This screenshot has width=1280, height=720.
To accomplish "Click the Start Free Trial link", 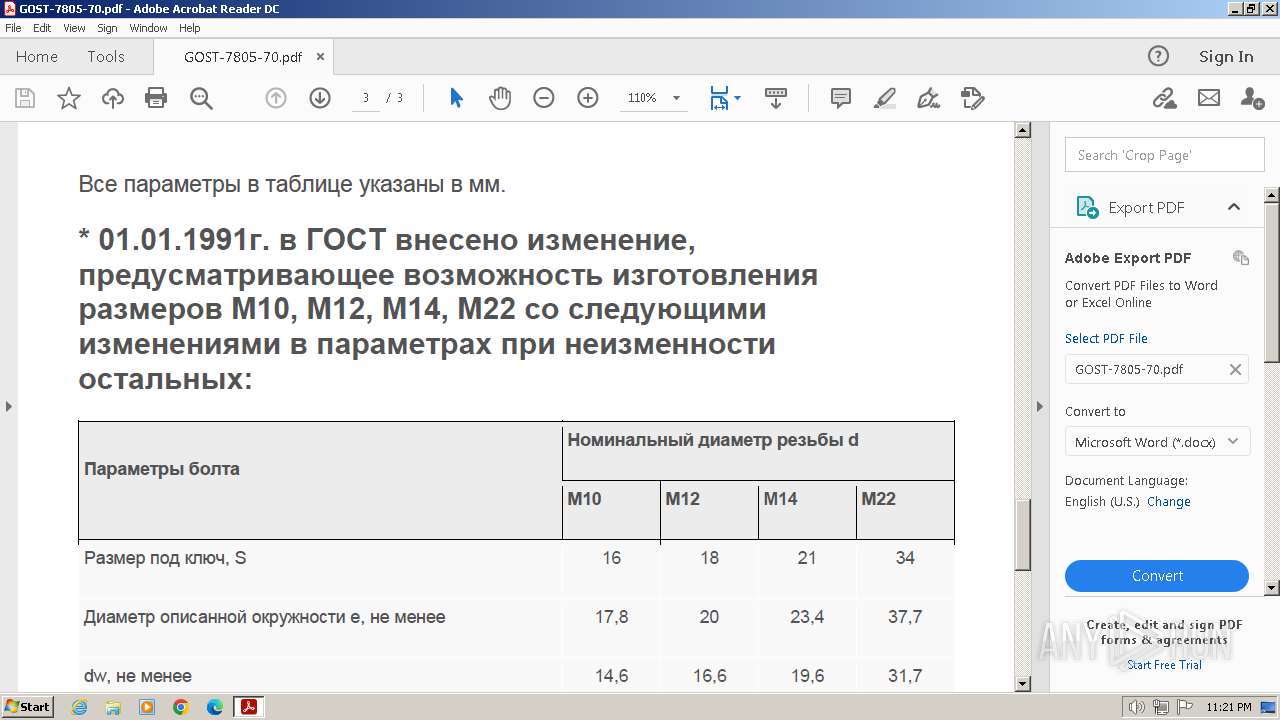I will (x=1164, y=664).
